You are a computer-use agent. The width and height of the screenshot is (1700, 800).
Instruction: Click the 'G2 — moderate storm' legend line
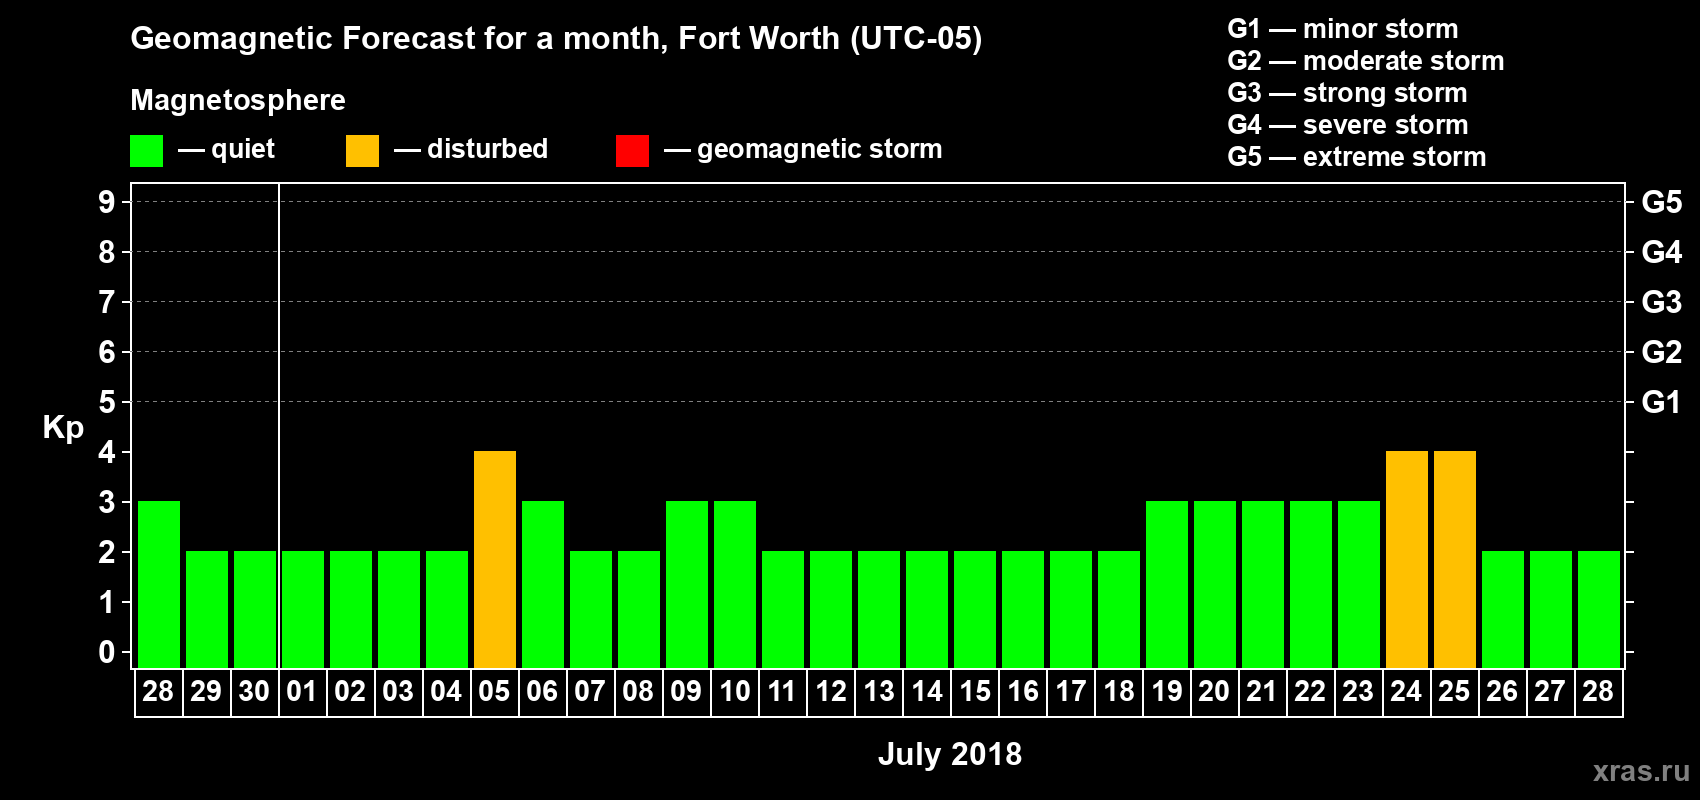point(1366,61)
